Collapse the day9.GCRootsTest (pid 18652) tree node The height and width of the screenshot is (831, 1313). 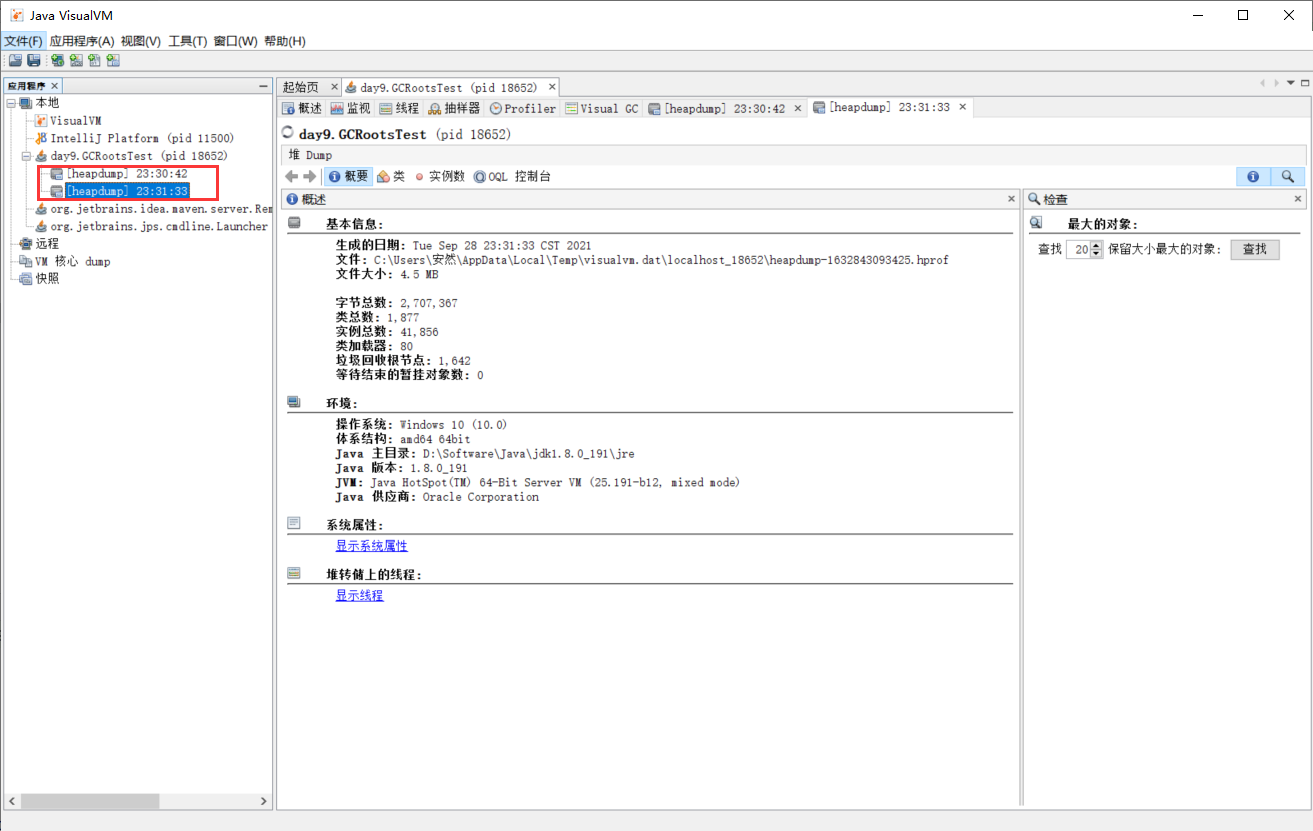27,156
